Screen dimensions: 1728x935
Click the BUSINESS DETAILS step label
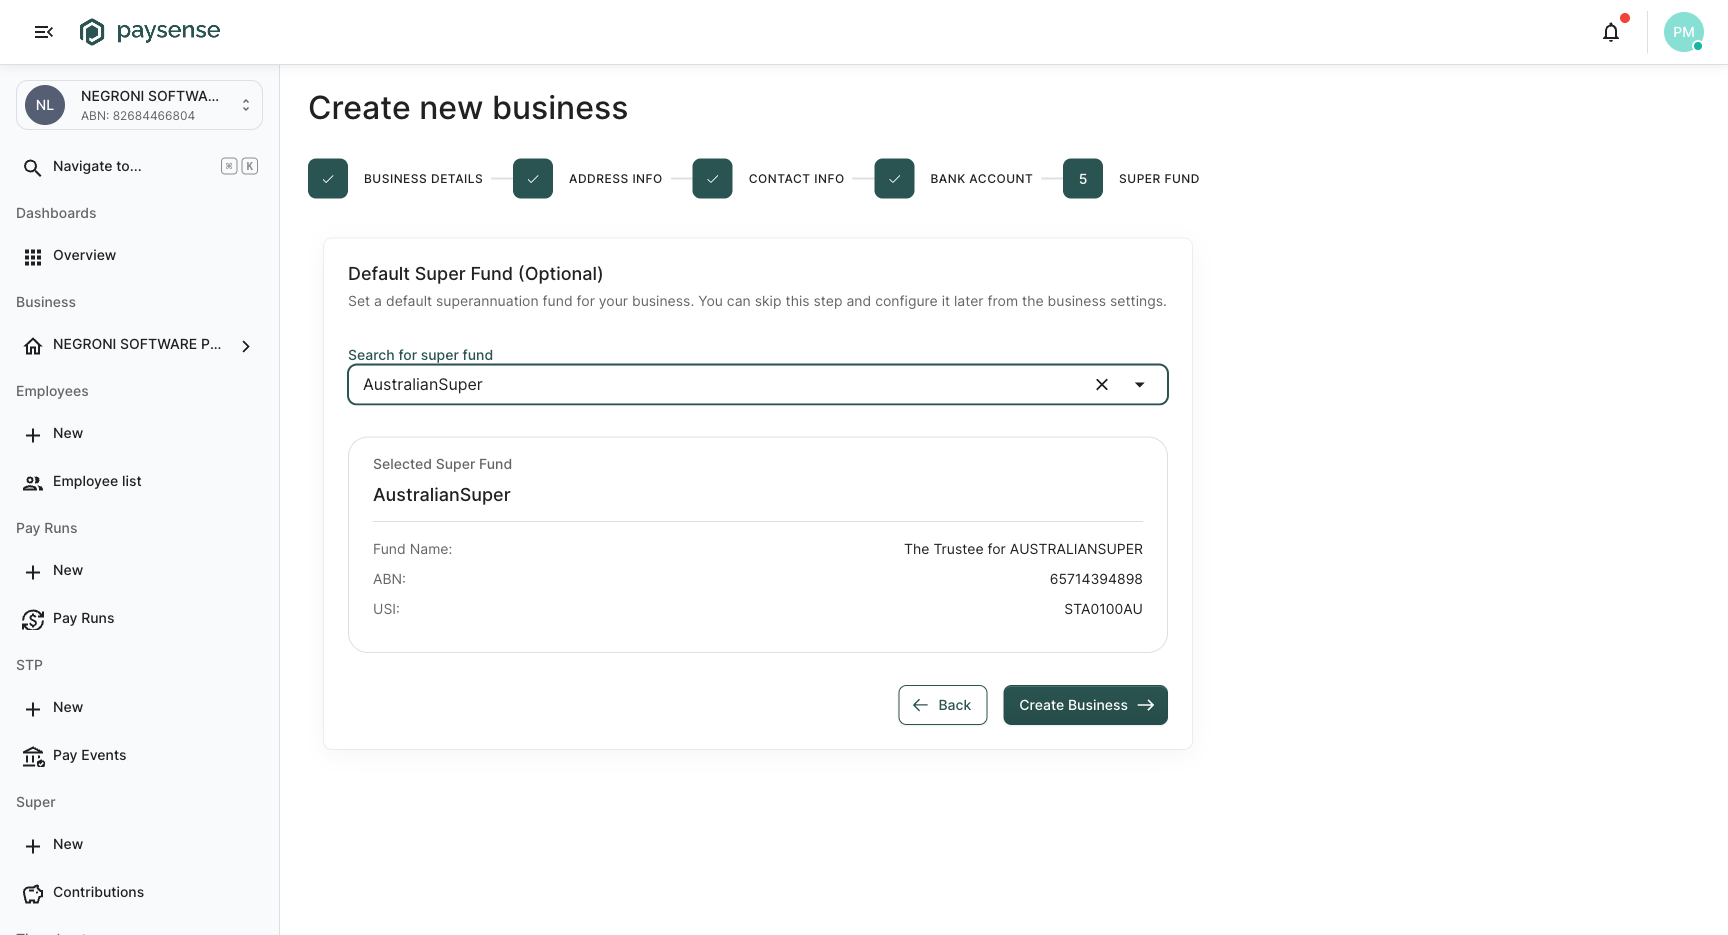coord(423,179)
